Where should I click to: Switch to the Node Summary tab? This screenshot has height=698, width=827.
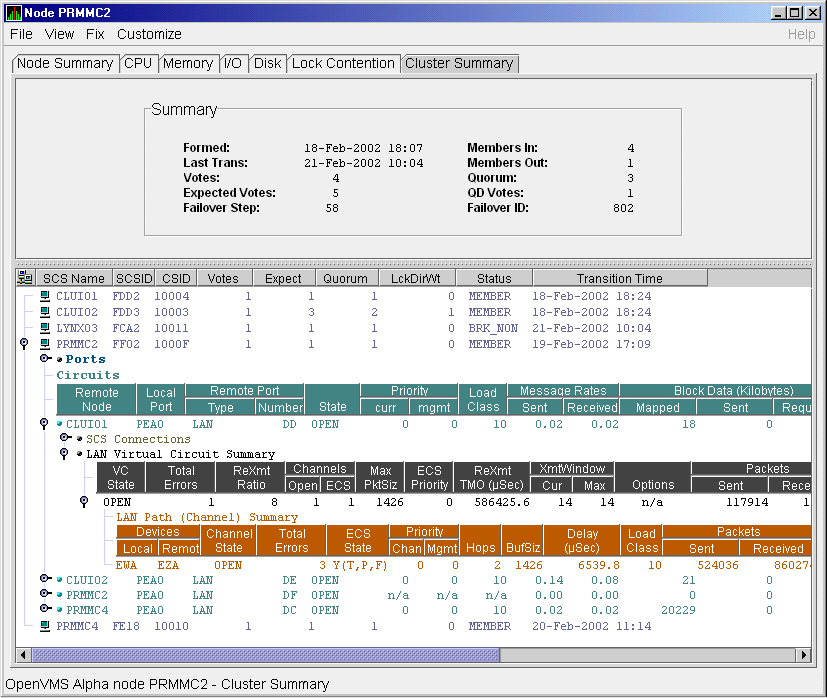tap(65, 63)
